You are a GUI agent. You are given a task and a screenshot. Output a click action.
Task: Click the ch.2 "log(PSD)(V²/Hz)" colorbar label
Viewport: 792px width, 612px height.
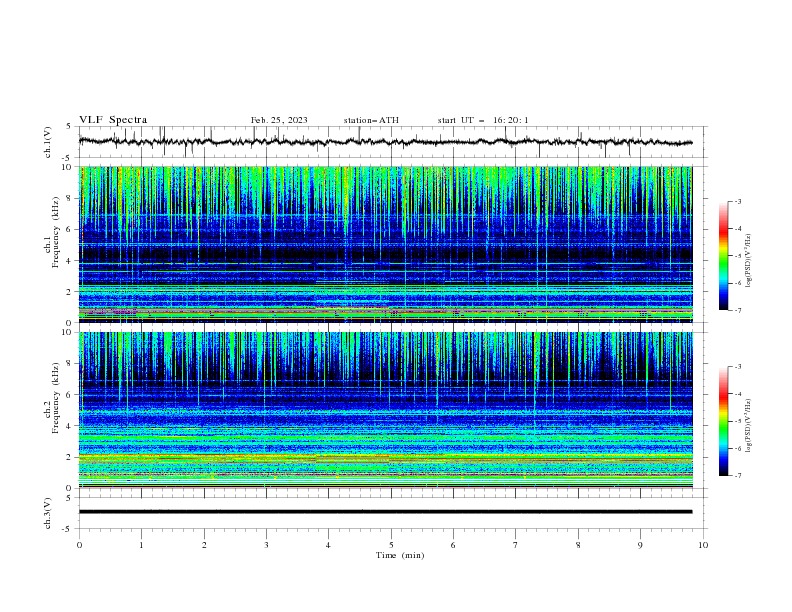pos(748,426)
